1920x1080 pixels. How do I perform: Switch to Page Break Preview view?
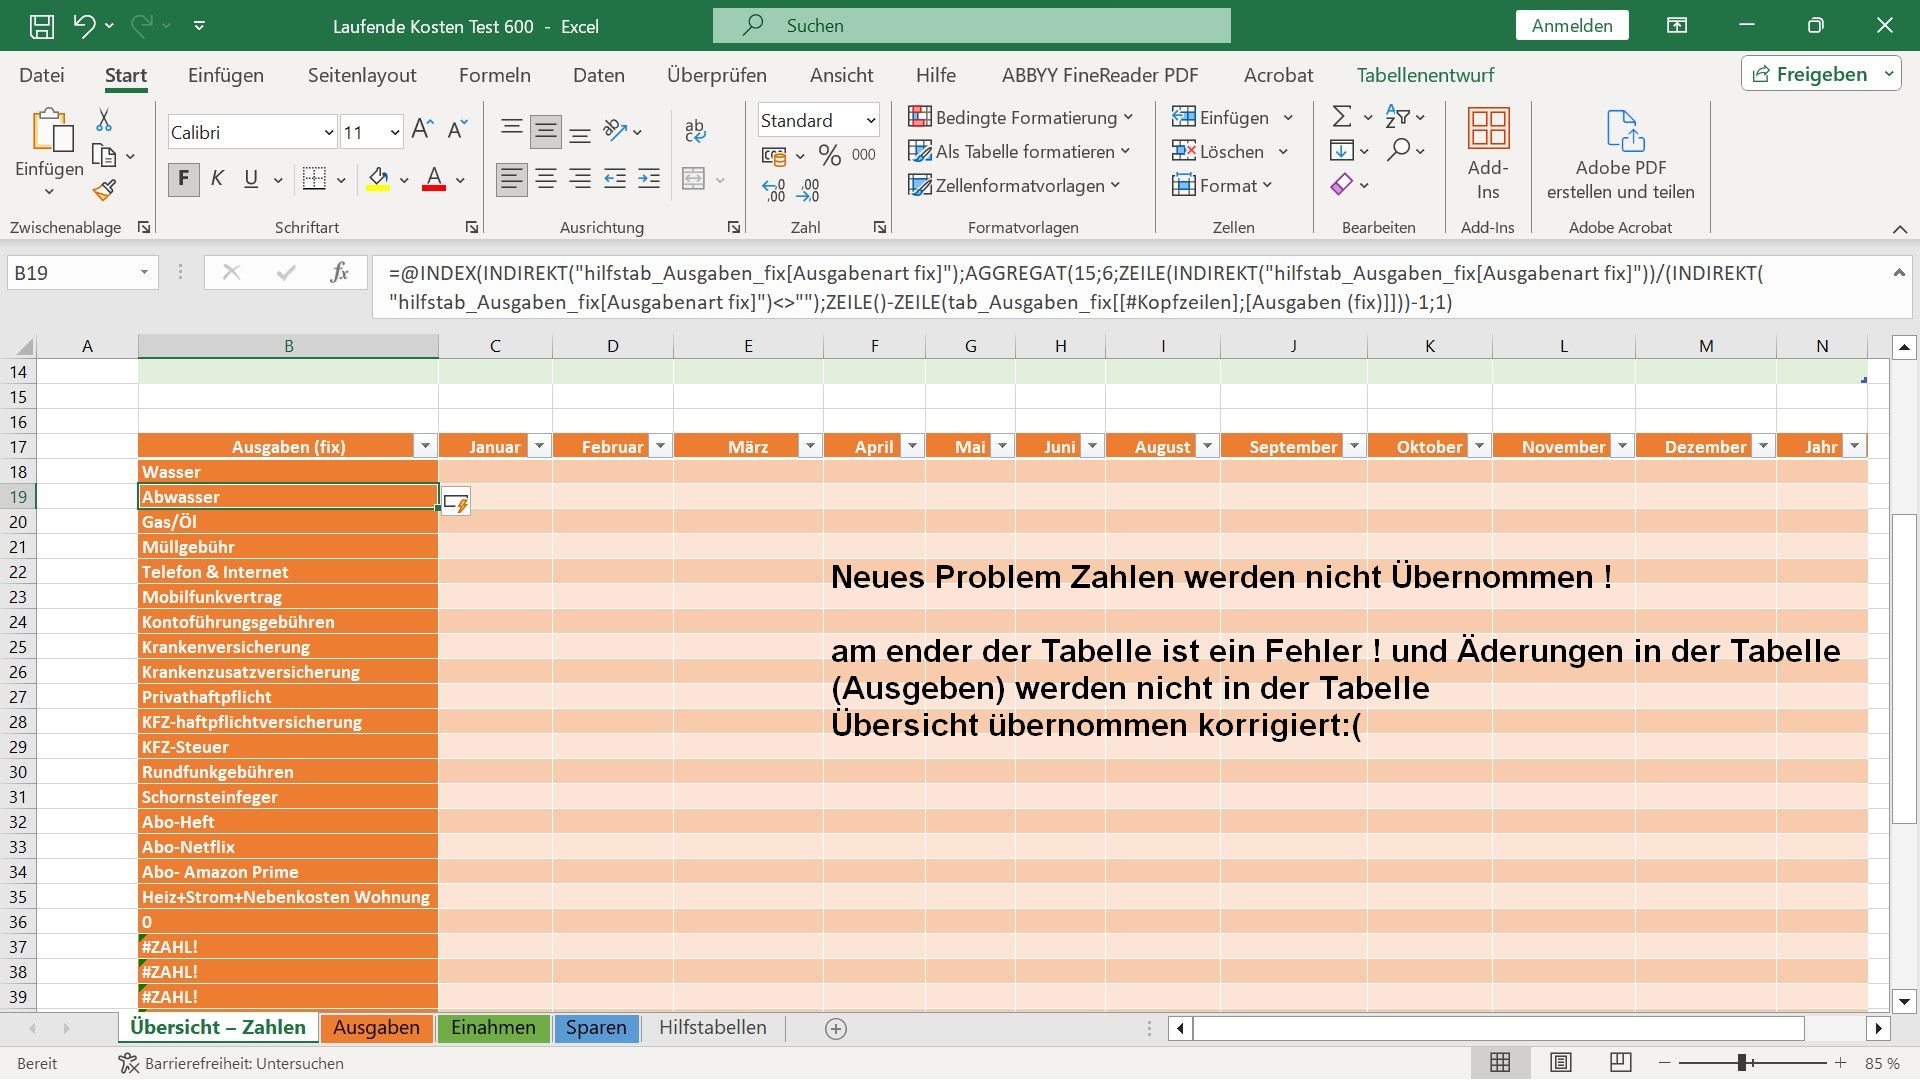(x=1621, y=1063)
